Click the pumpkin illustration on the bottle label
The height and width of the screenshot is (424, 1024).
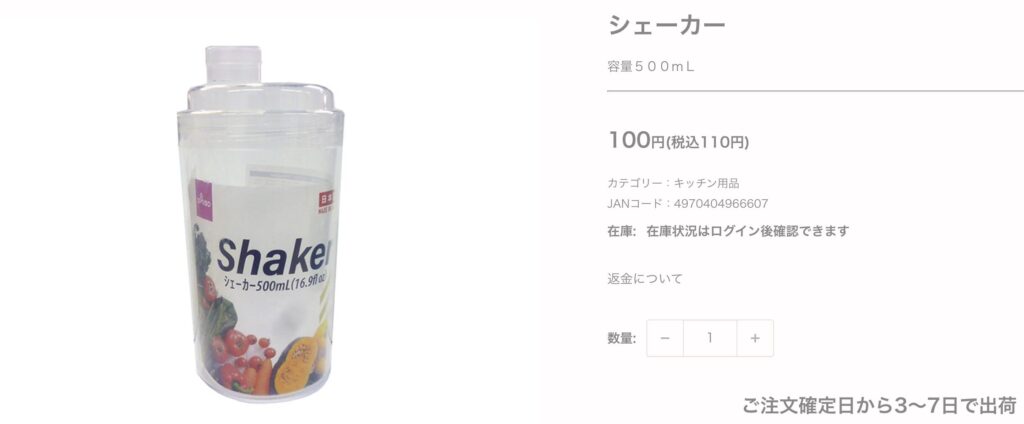296,367
